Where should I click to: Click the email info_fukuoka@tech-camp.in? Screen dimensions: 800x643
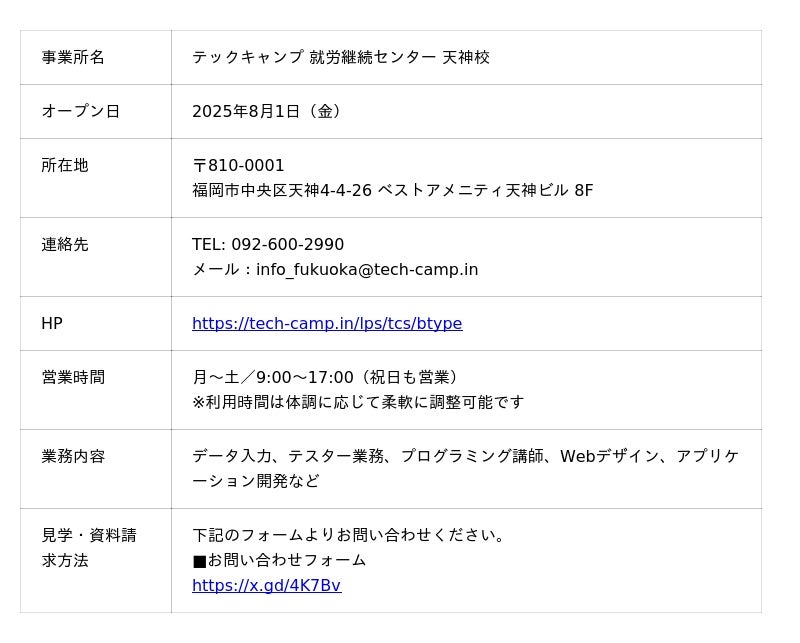(x=367, y=269)
